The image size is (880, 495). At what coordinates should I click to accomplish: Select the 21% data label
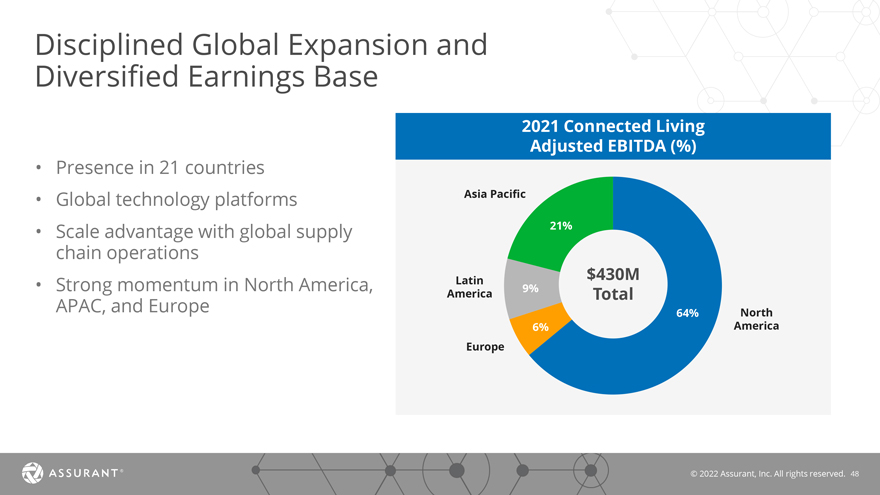[561, 226]
